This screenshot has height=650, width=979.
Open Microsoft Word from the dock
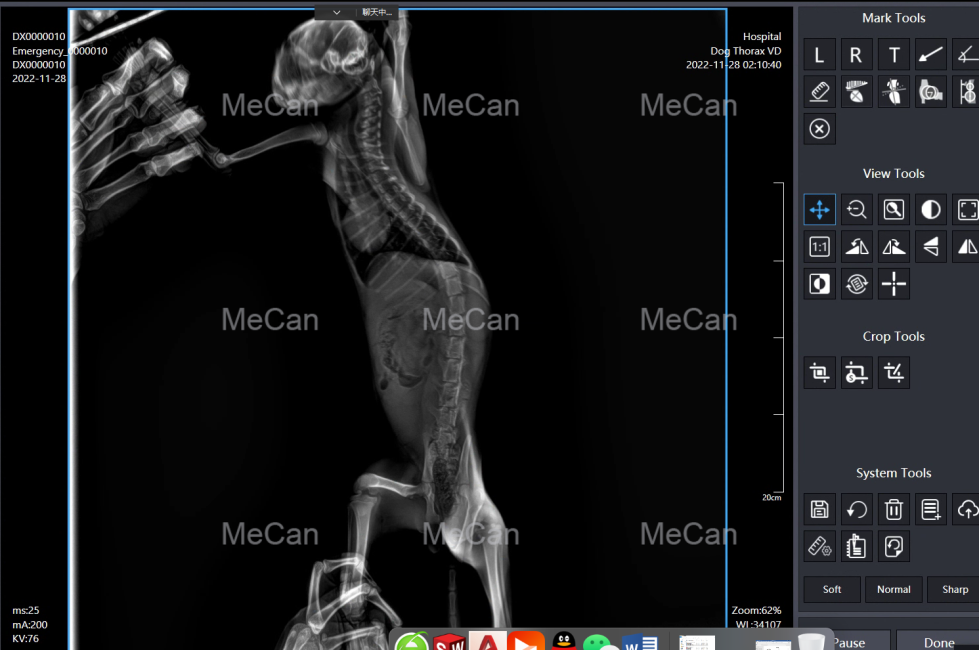coord(641,643)
